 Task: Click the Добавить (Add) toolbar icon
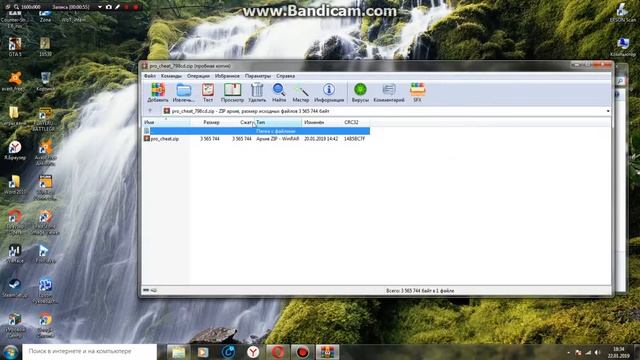158,92
